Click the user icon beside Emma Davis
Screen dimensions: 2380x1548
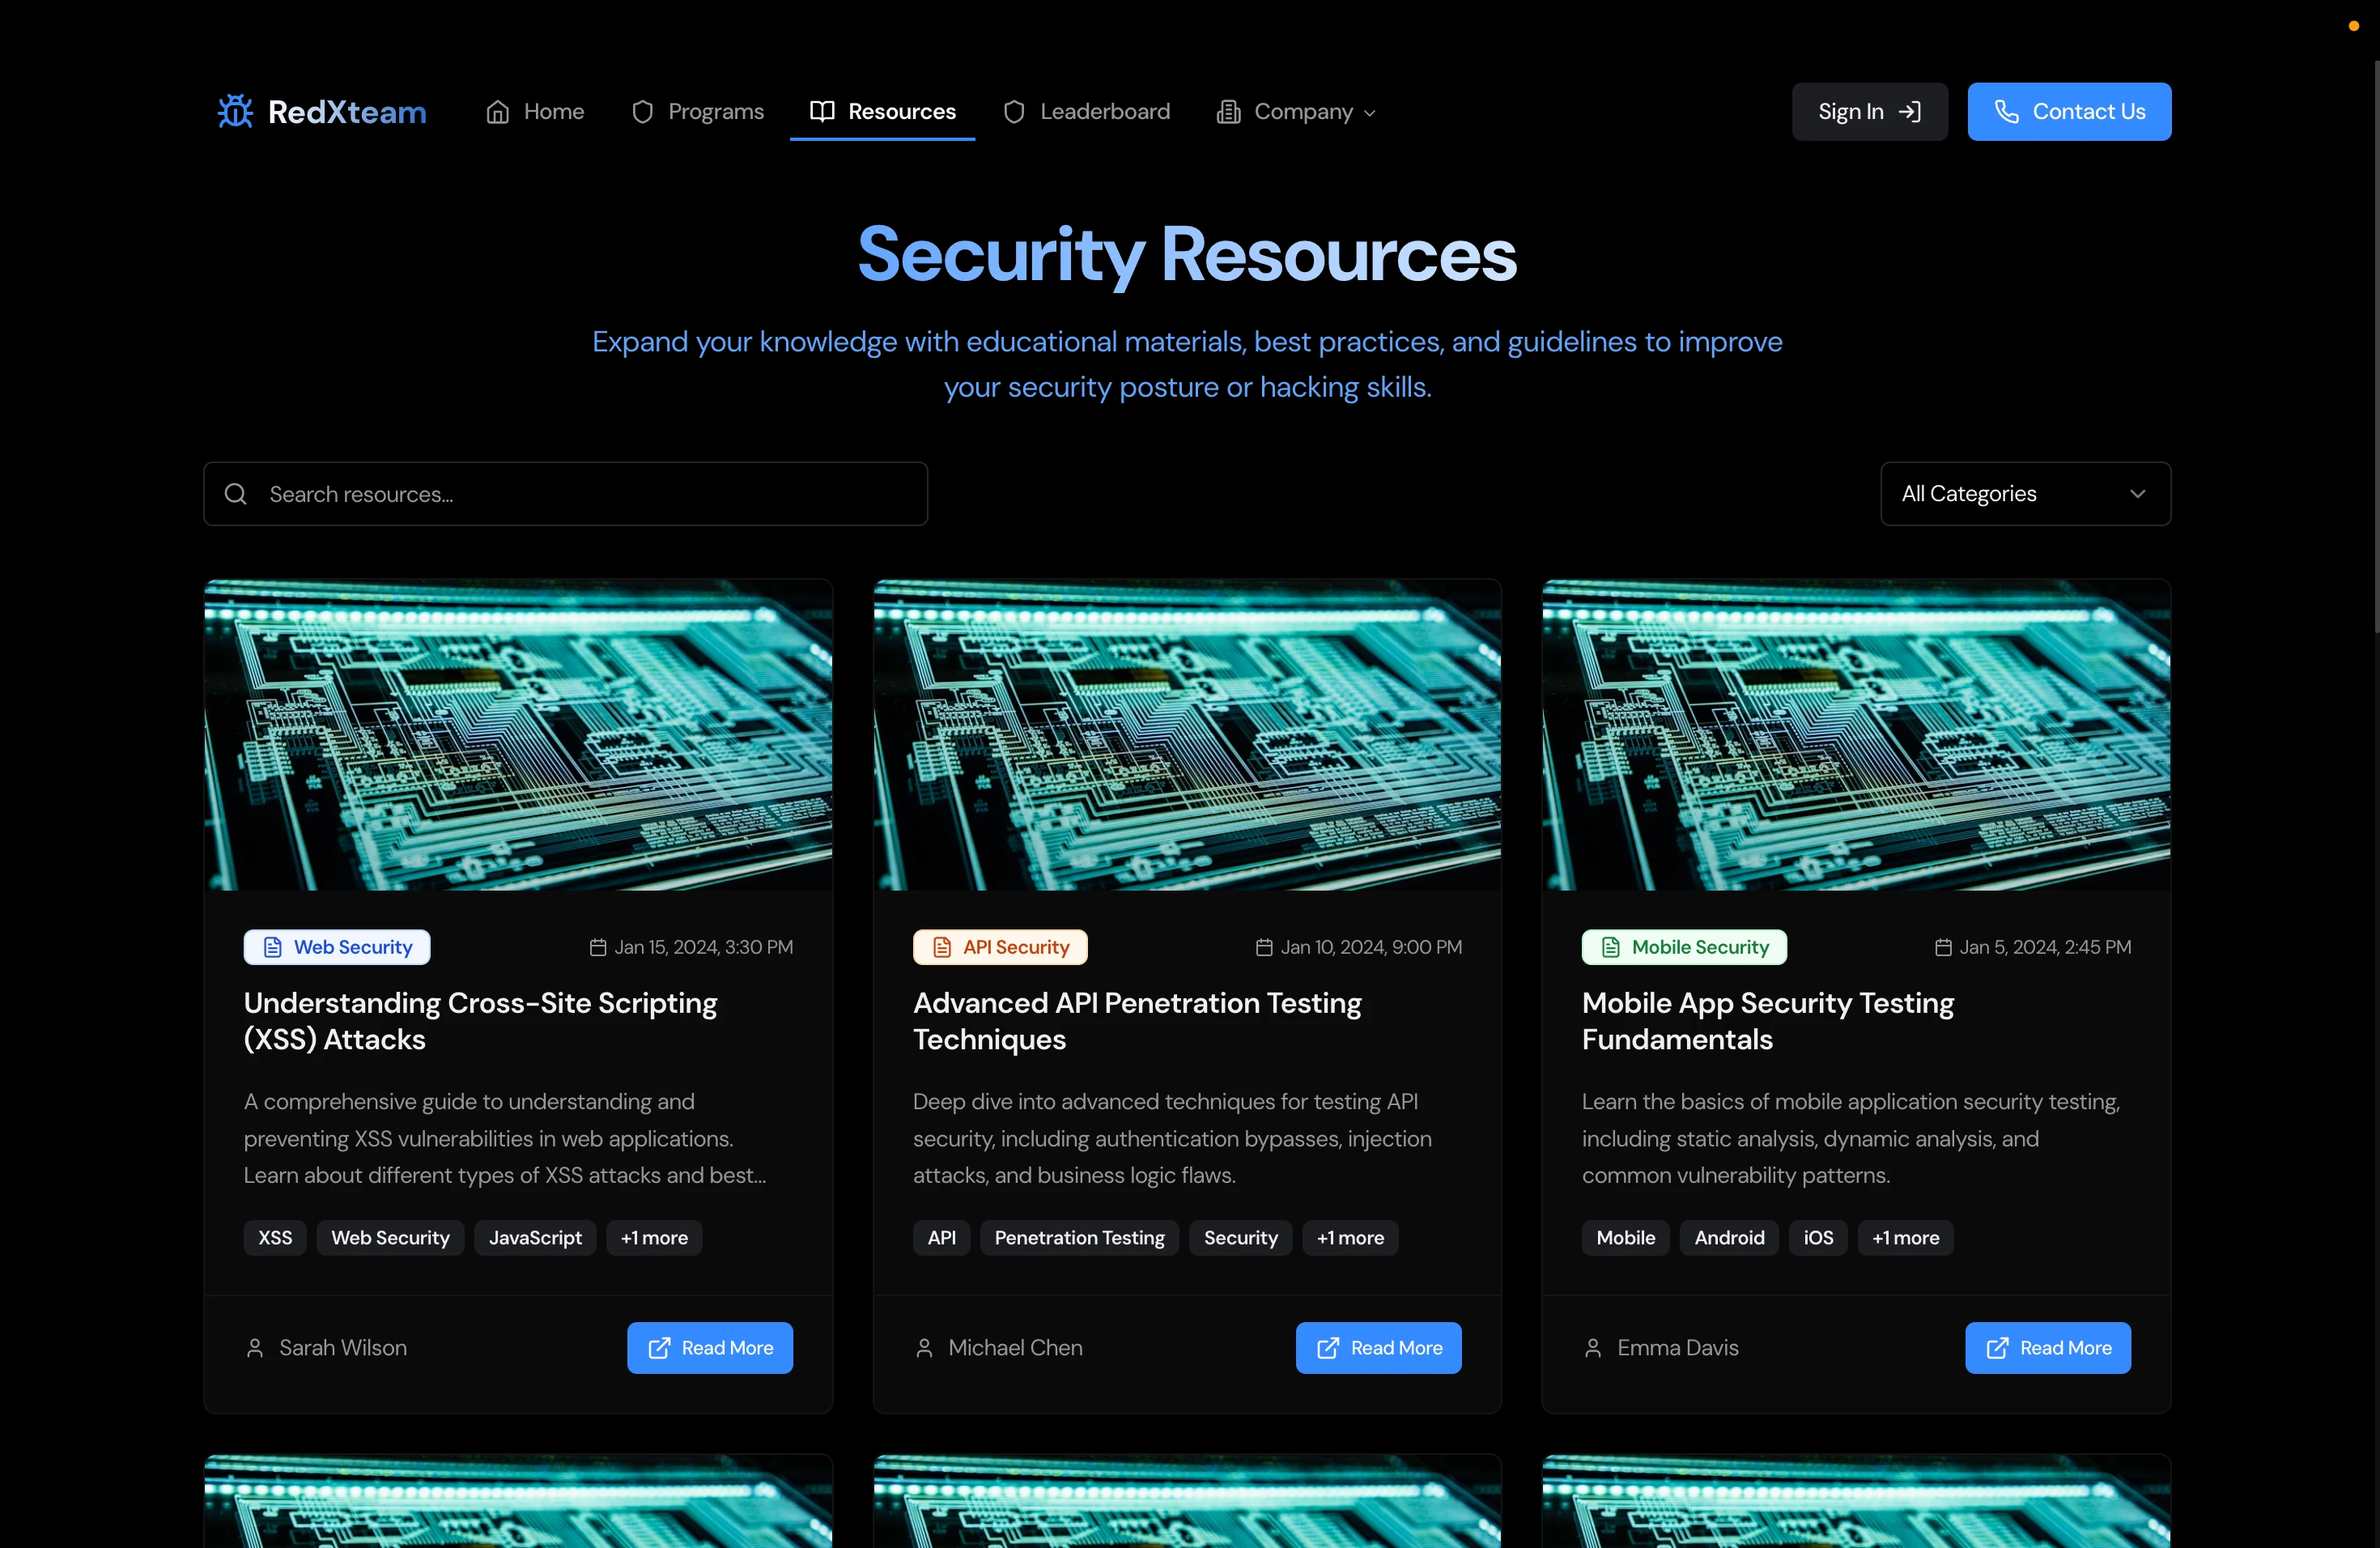1593,1348
